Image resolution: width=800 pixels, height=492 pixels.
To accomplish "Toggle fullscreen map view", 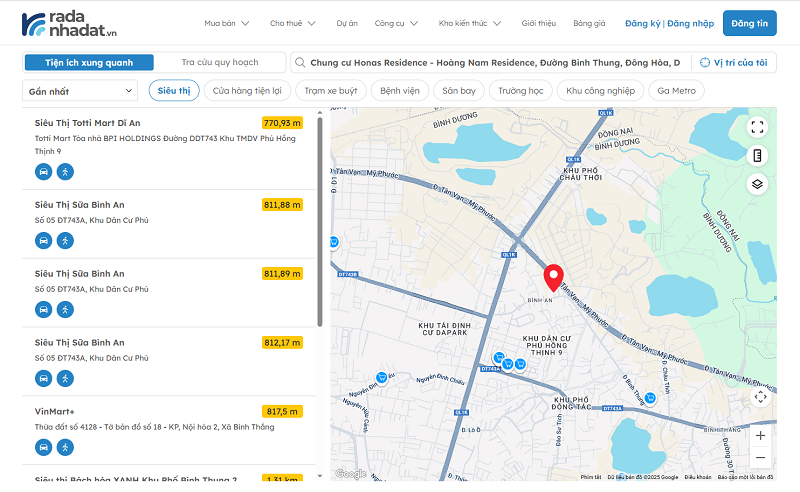I will tap(757, 127).
